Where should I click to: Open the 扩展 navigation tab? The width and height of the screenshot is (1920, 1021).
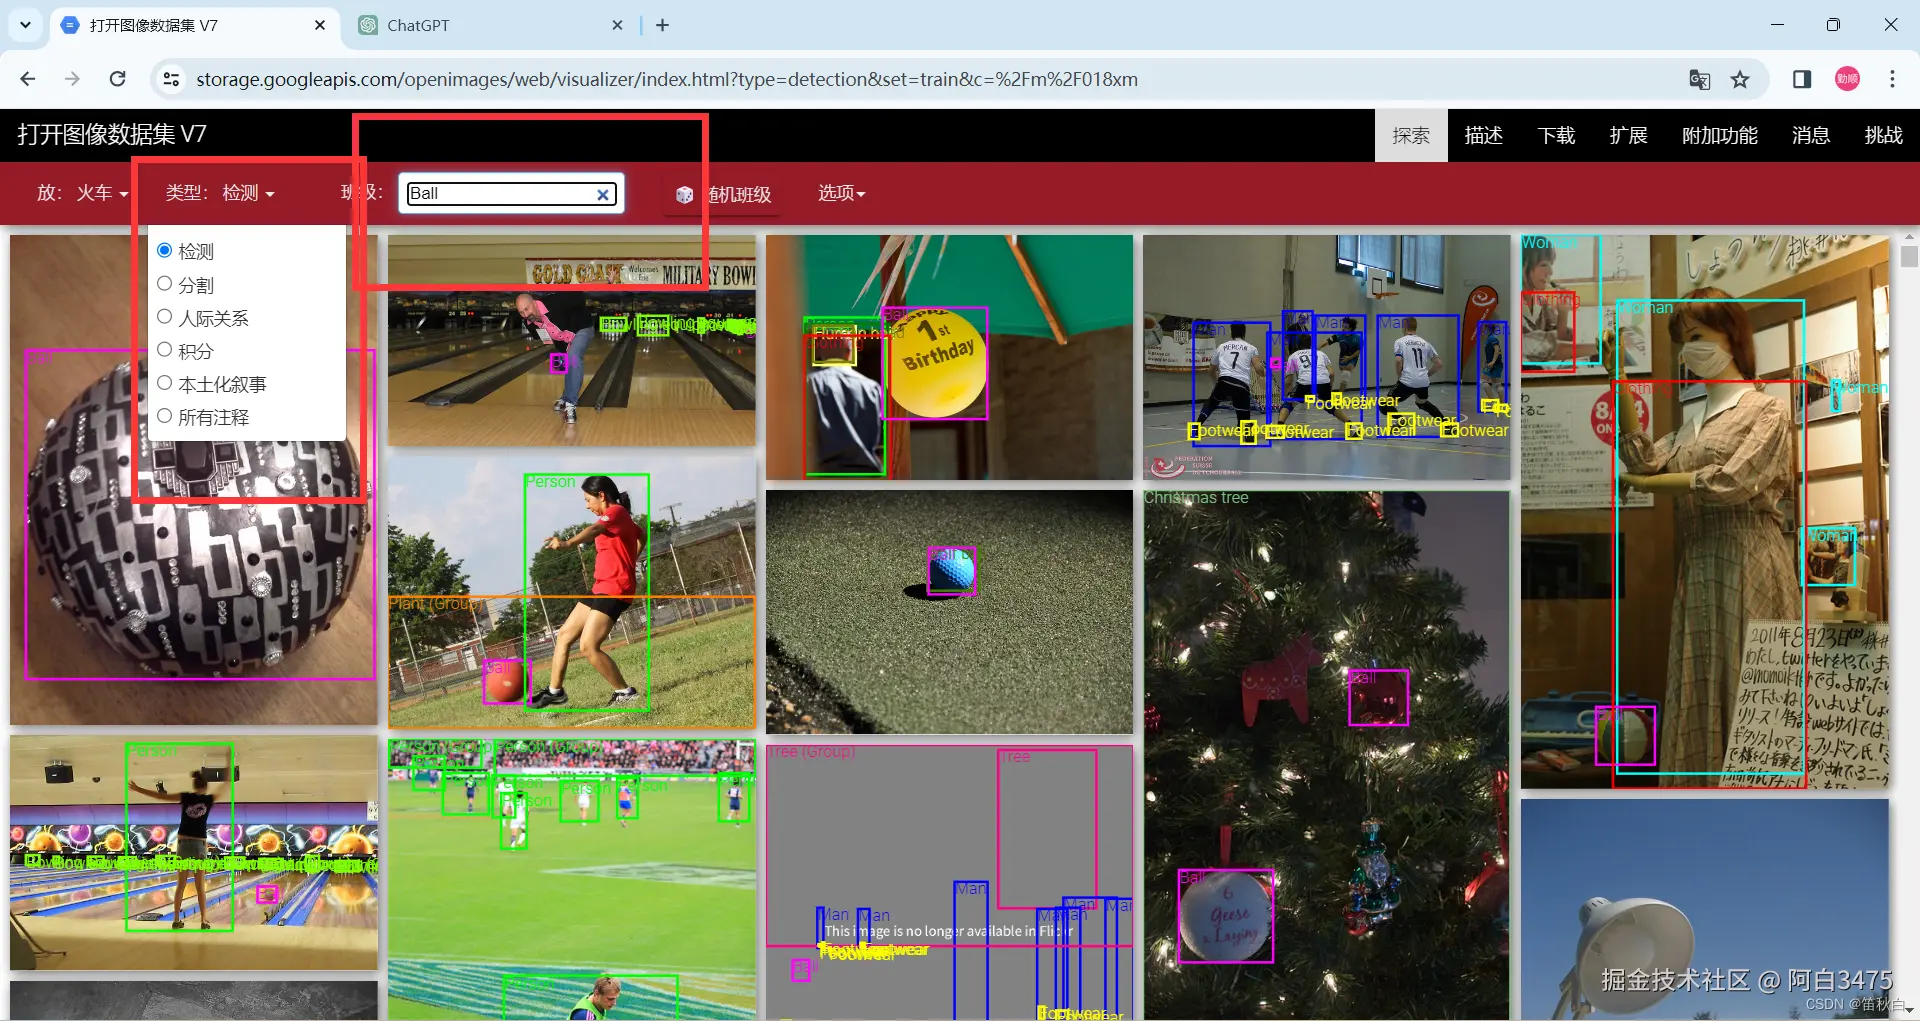[x=1628, y=135]
